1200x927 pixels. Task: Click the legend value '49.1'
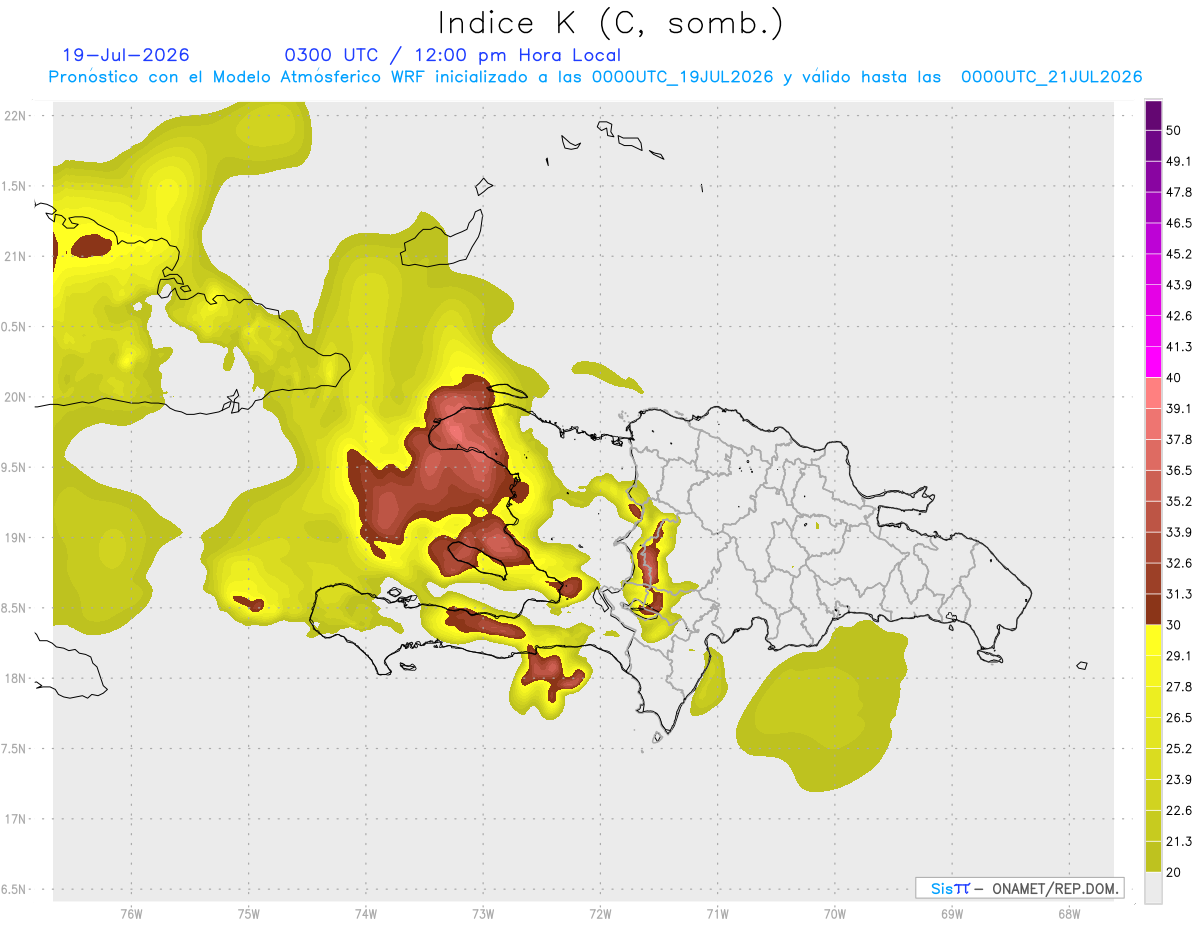point(1179,161)
